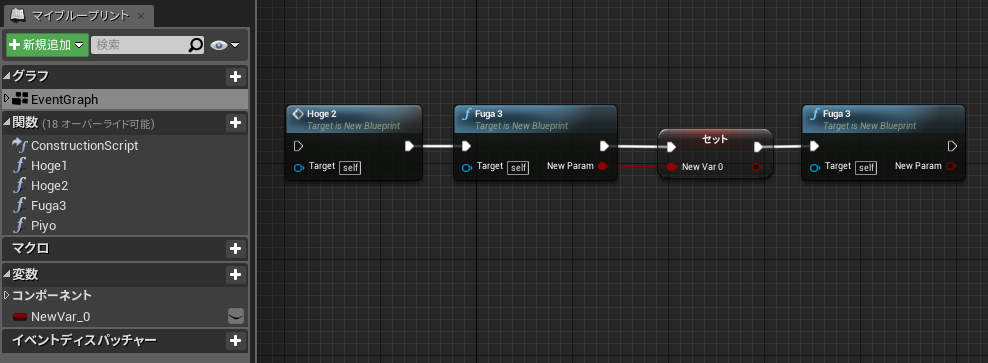
Task: Click the イベントディスパッチャー section header
Action: coord(125,341)
